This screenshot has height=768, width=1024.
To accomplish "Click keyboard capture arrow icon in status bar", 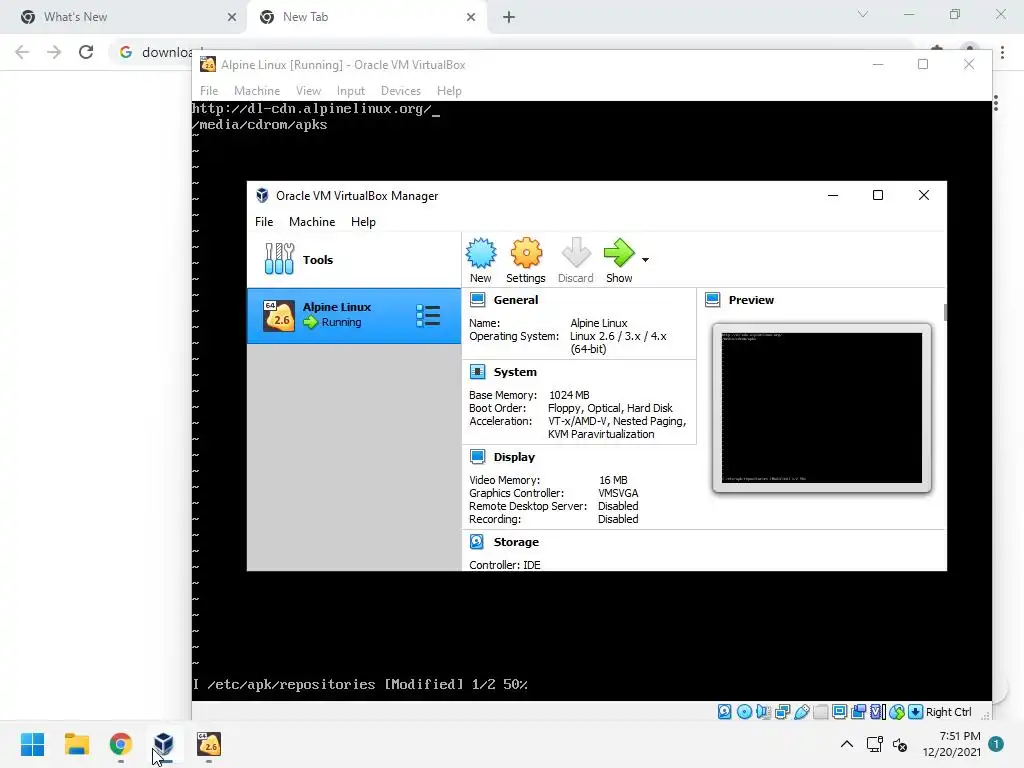I will pos(916,712).
